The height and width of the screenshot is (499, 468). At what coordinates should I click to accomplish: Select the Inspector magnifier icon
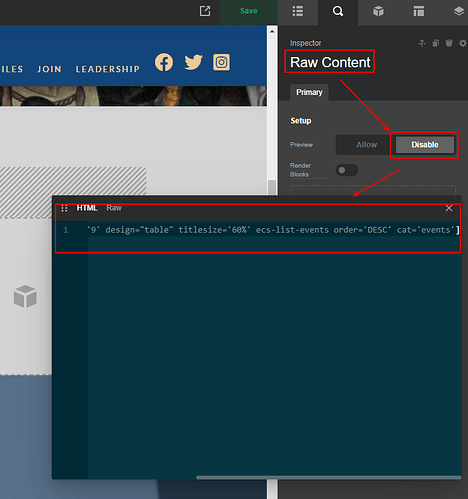338,11
